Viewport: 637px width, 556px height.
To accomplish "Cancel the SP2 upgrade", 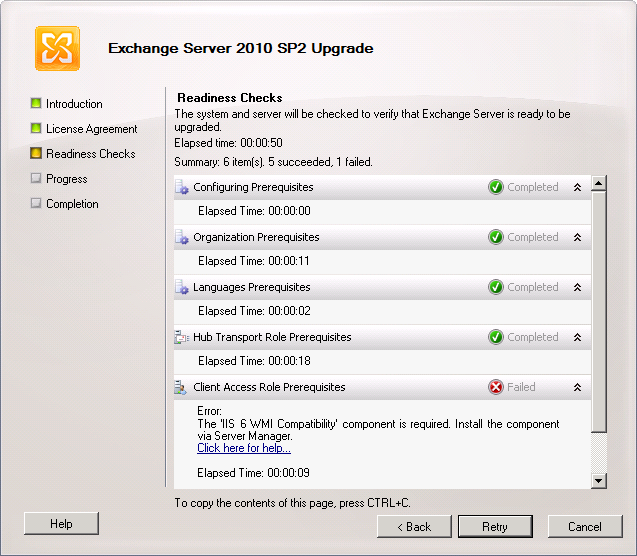I will pyautogui.click(x=585, y=527).
